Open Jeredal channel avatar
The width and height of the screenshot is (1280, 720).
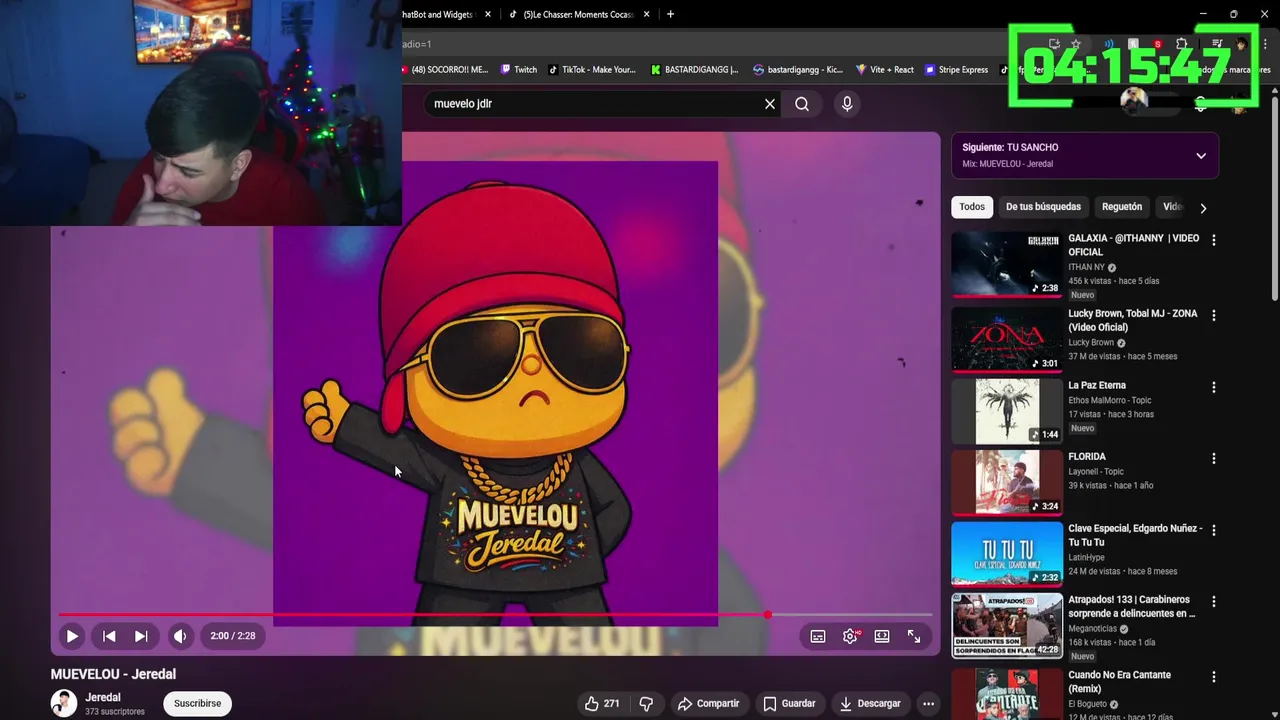(x=64, y=703)
